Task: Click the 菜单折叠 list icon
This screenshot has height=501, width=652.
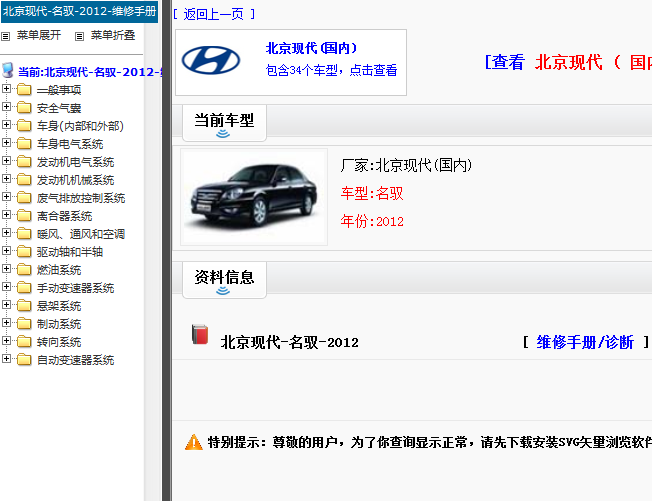Action: click(x=79, y=37)
